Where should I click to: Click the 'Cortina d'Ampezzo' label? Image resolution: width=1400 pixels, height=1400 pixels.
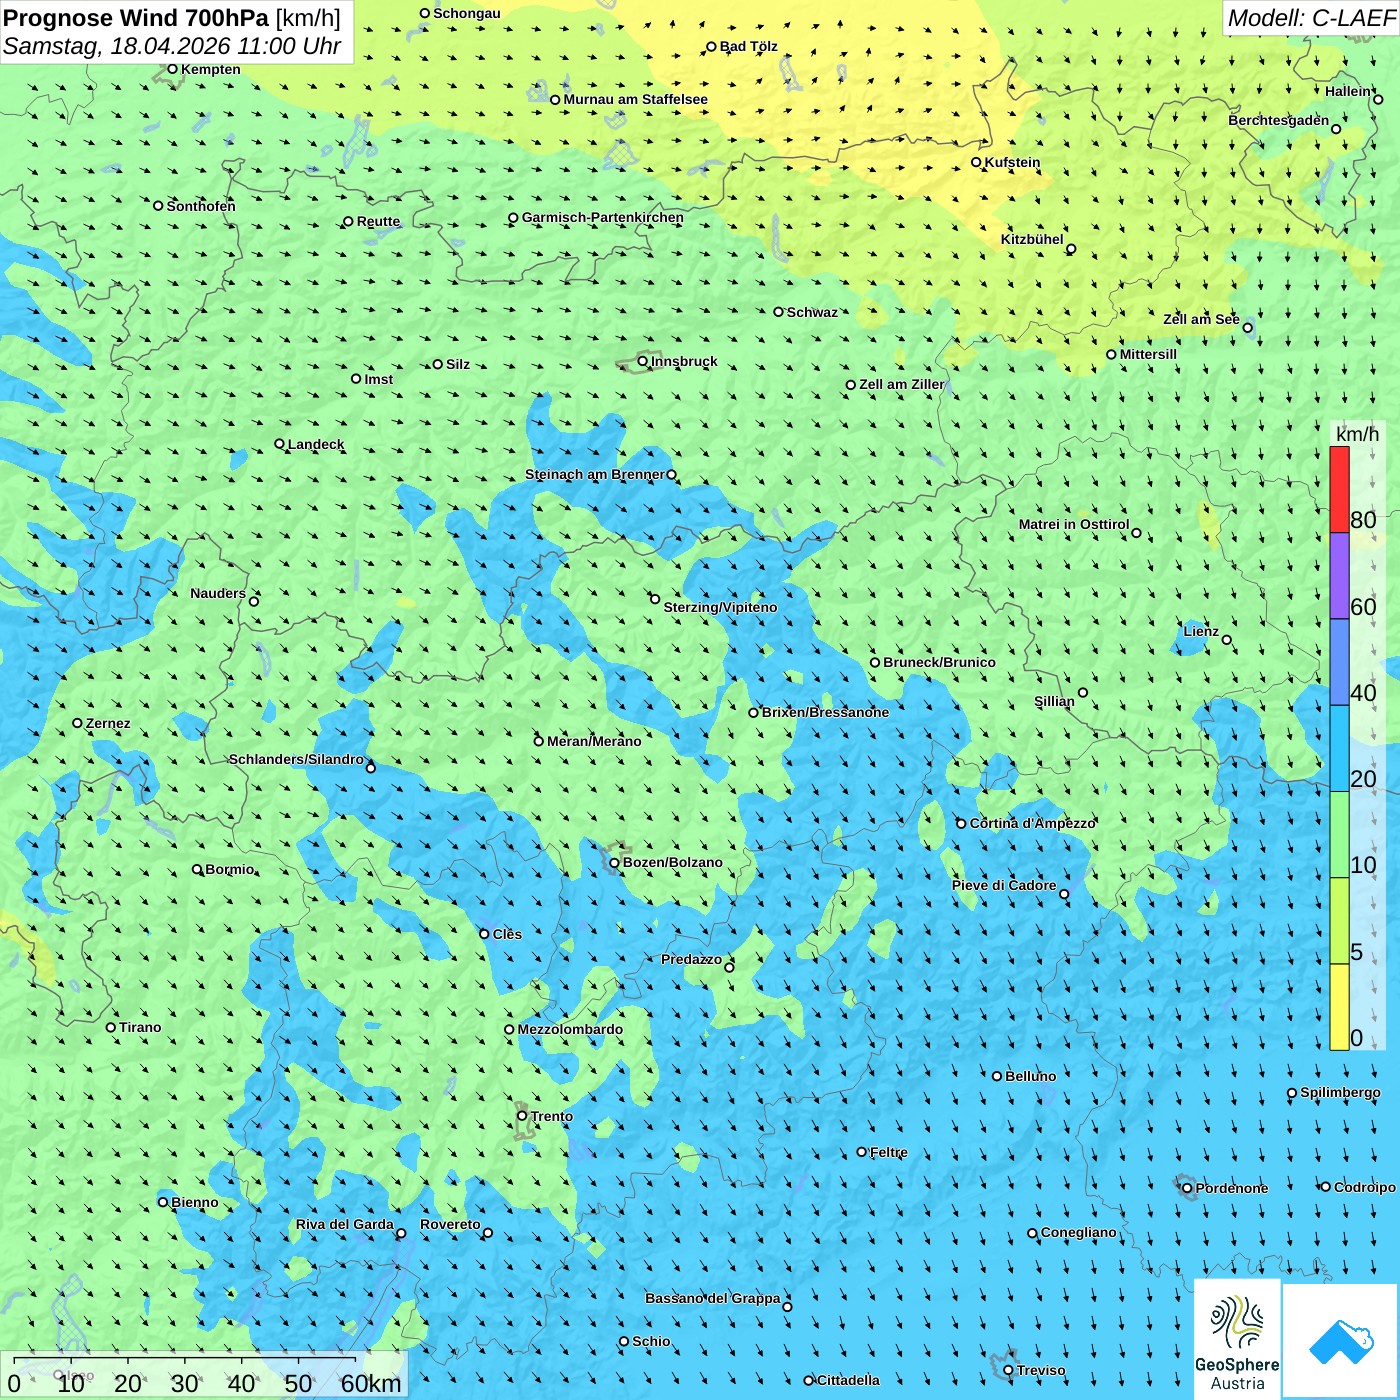pos(1032,823)
